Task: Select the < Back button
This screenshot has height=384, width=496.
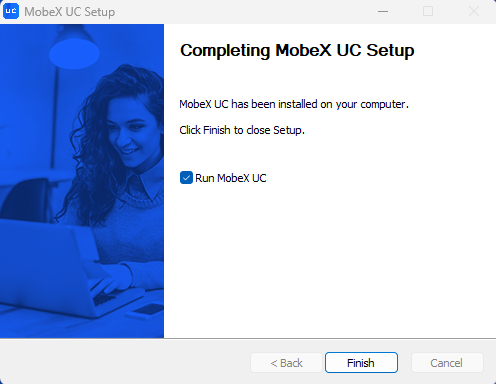Action: pyautogui.click(x=286, y=362)
